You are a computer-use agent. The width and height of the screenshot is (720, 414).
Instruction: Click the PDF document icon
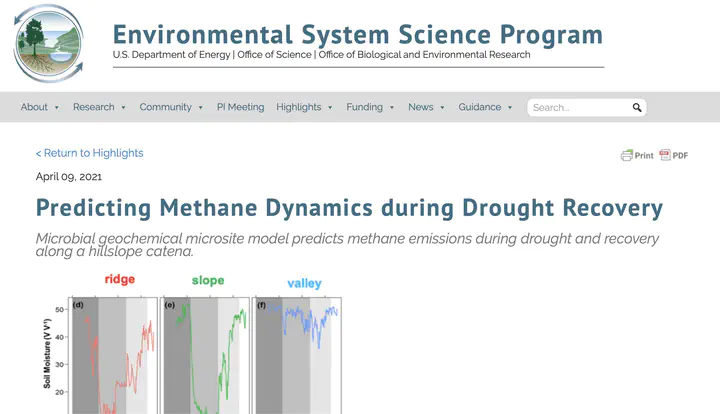(x=665, y=155)
